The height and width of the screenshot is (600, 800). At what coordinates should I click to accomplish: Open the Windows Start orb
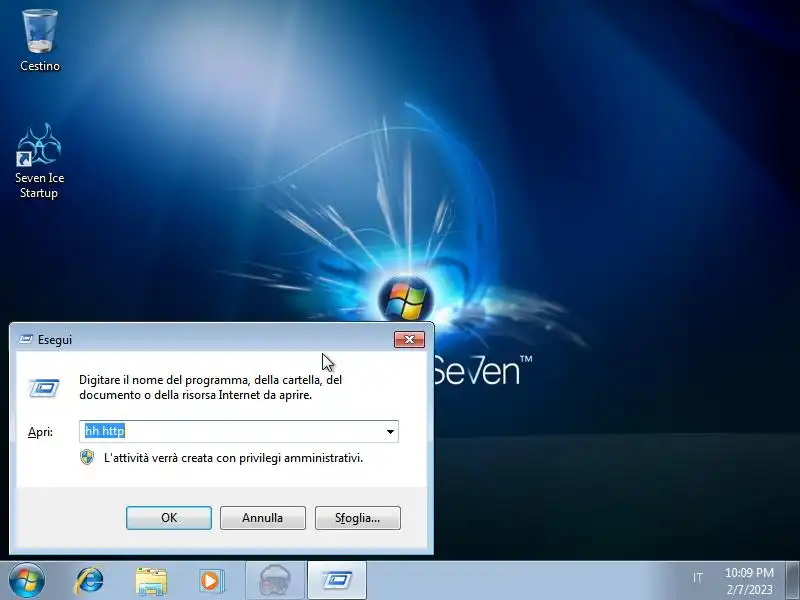click(27, 581)
